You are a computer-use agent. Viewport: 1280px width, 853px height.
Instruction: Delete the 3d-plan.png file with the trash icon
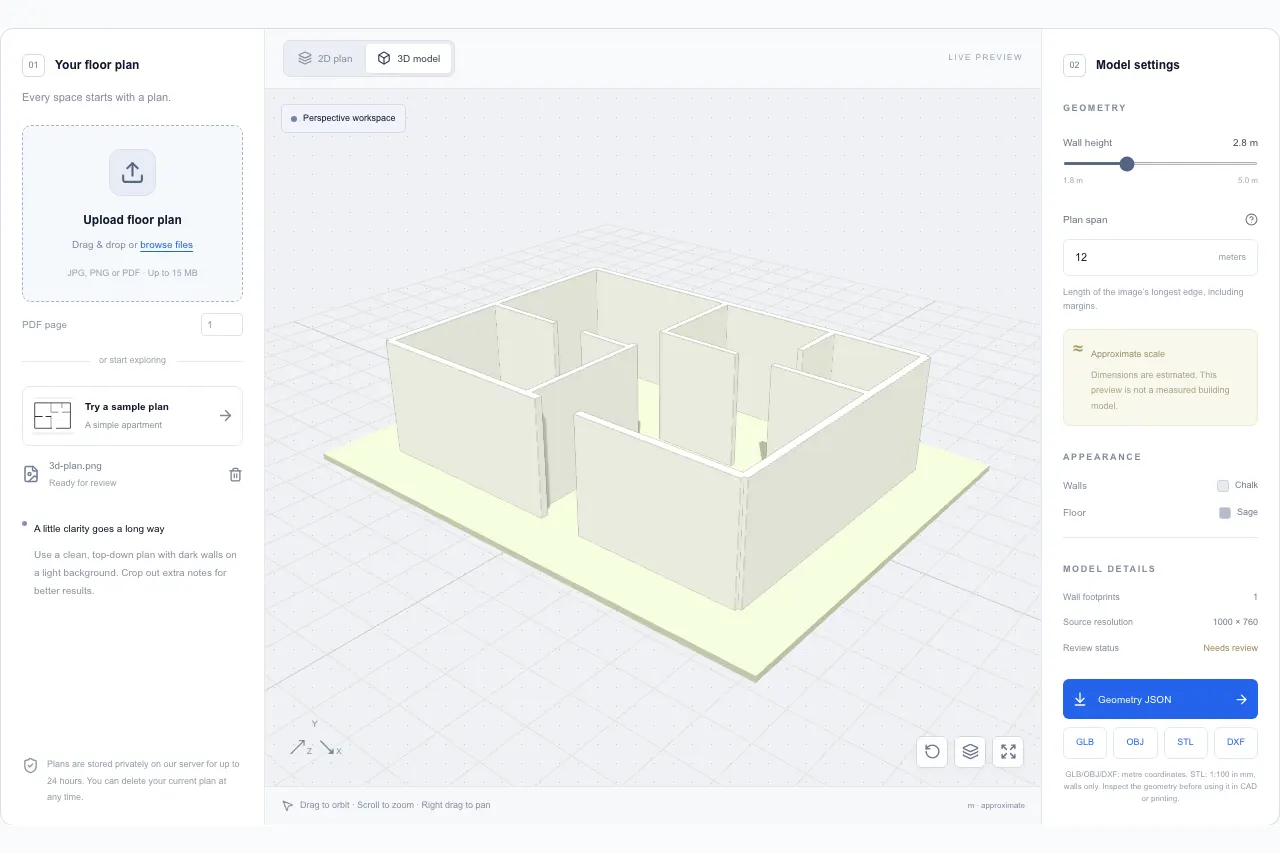[236, 474]
